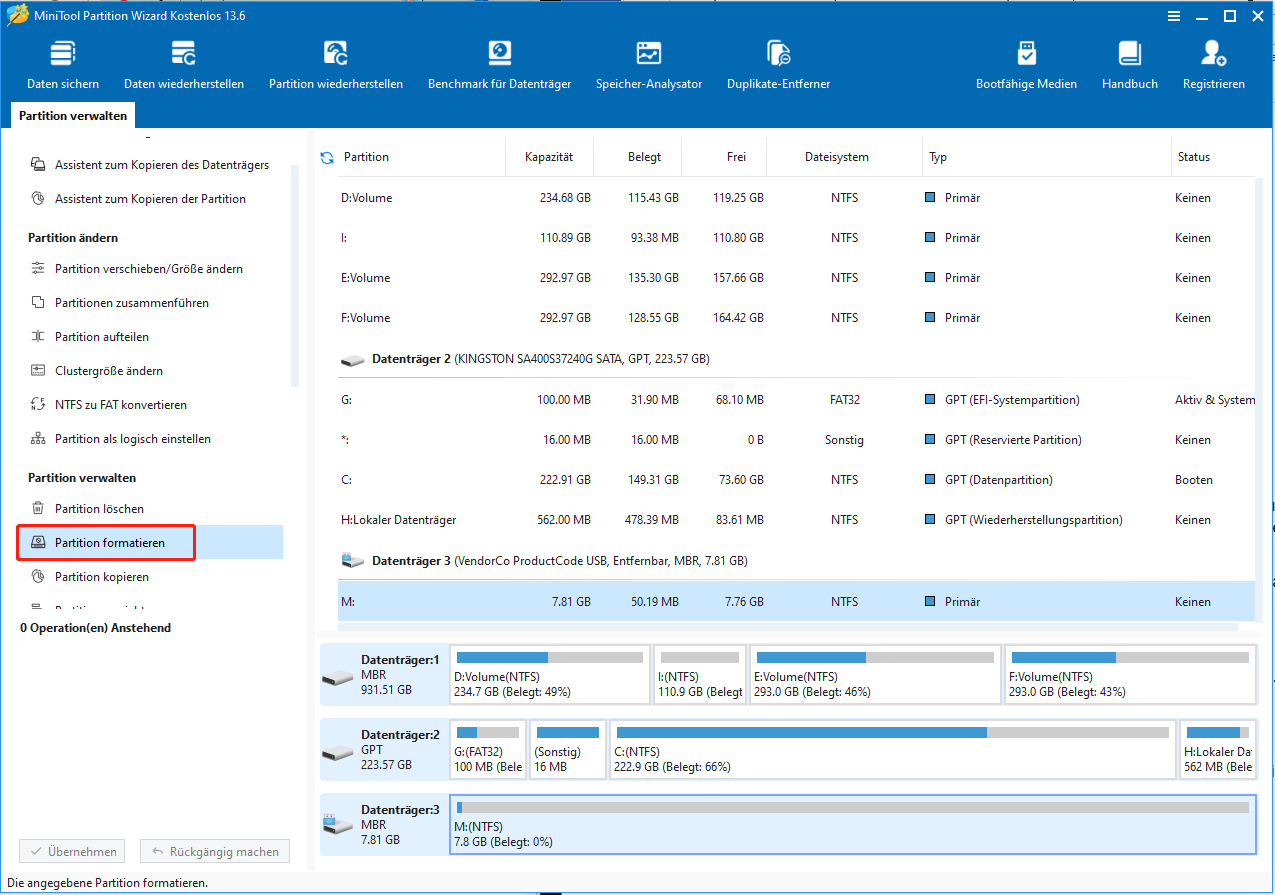Click C:(NTFS) block in disk map
Screen dimensions: 1275x895
point(892,749)
